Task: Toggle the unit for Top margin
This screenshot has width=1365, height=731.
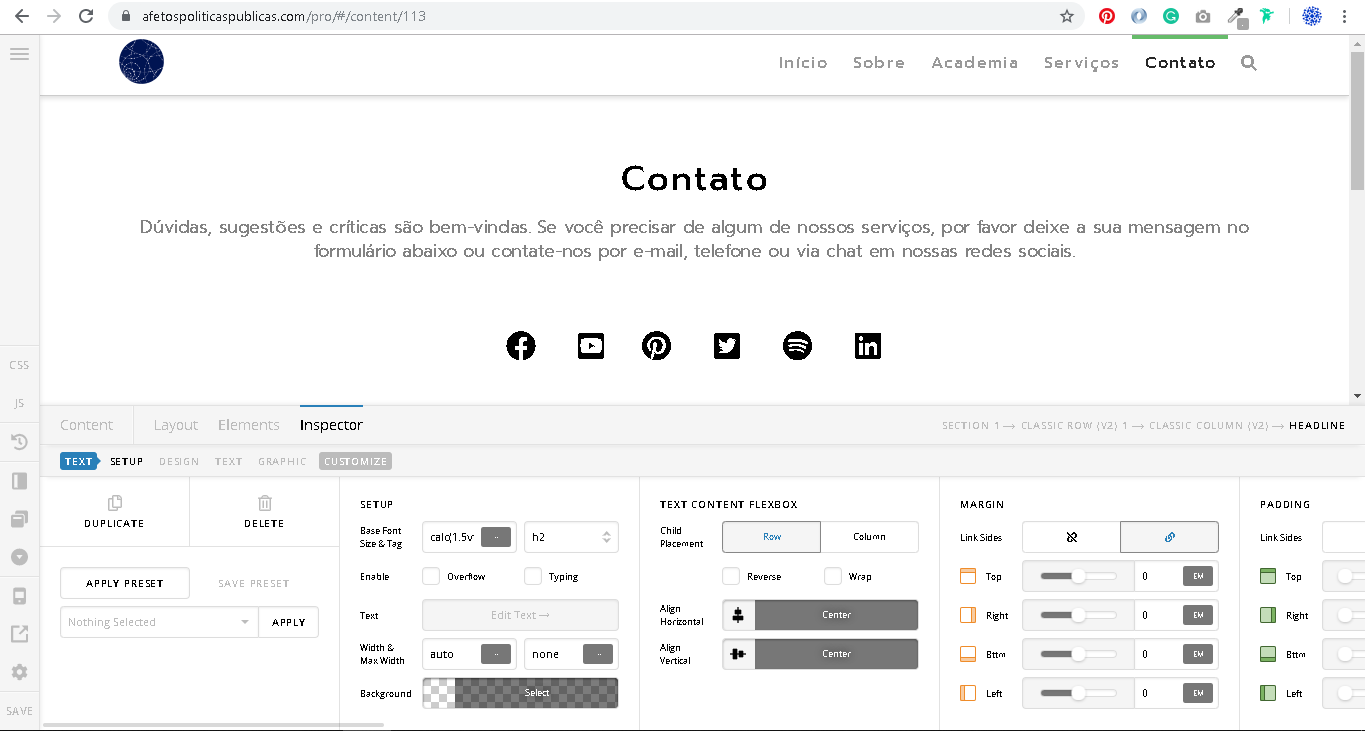Action: (x=1198, y=576)
